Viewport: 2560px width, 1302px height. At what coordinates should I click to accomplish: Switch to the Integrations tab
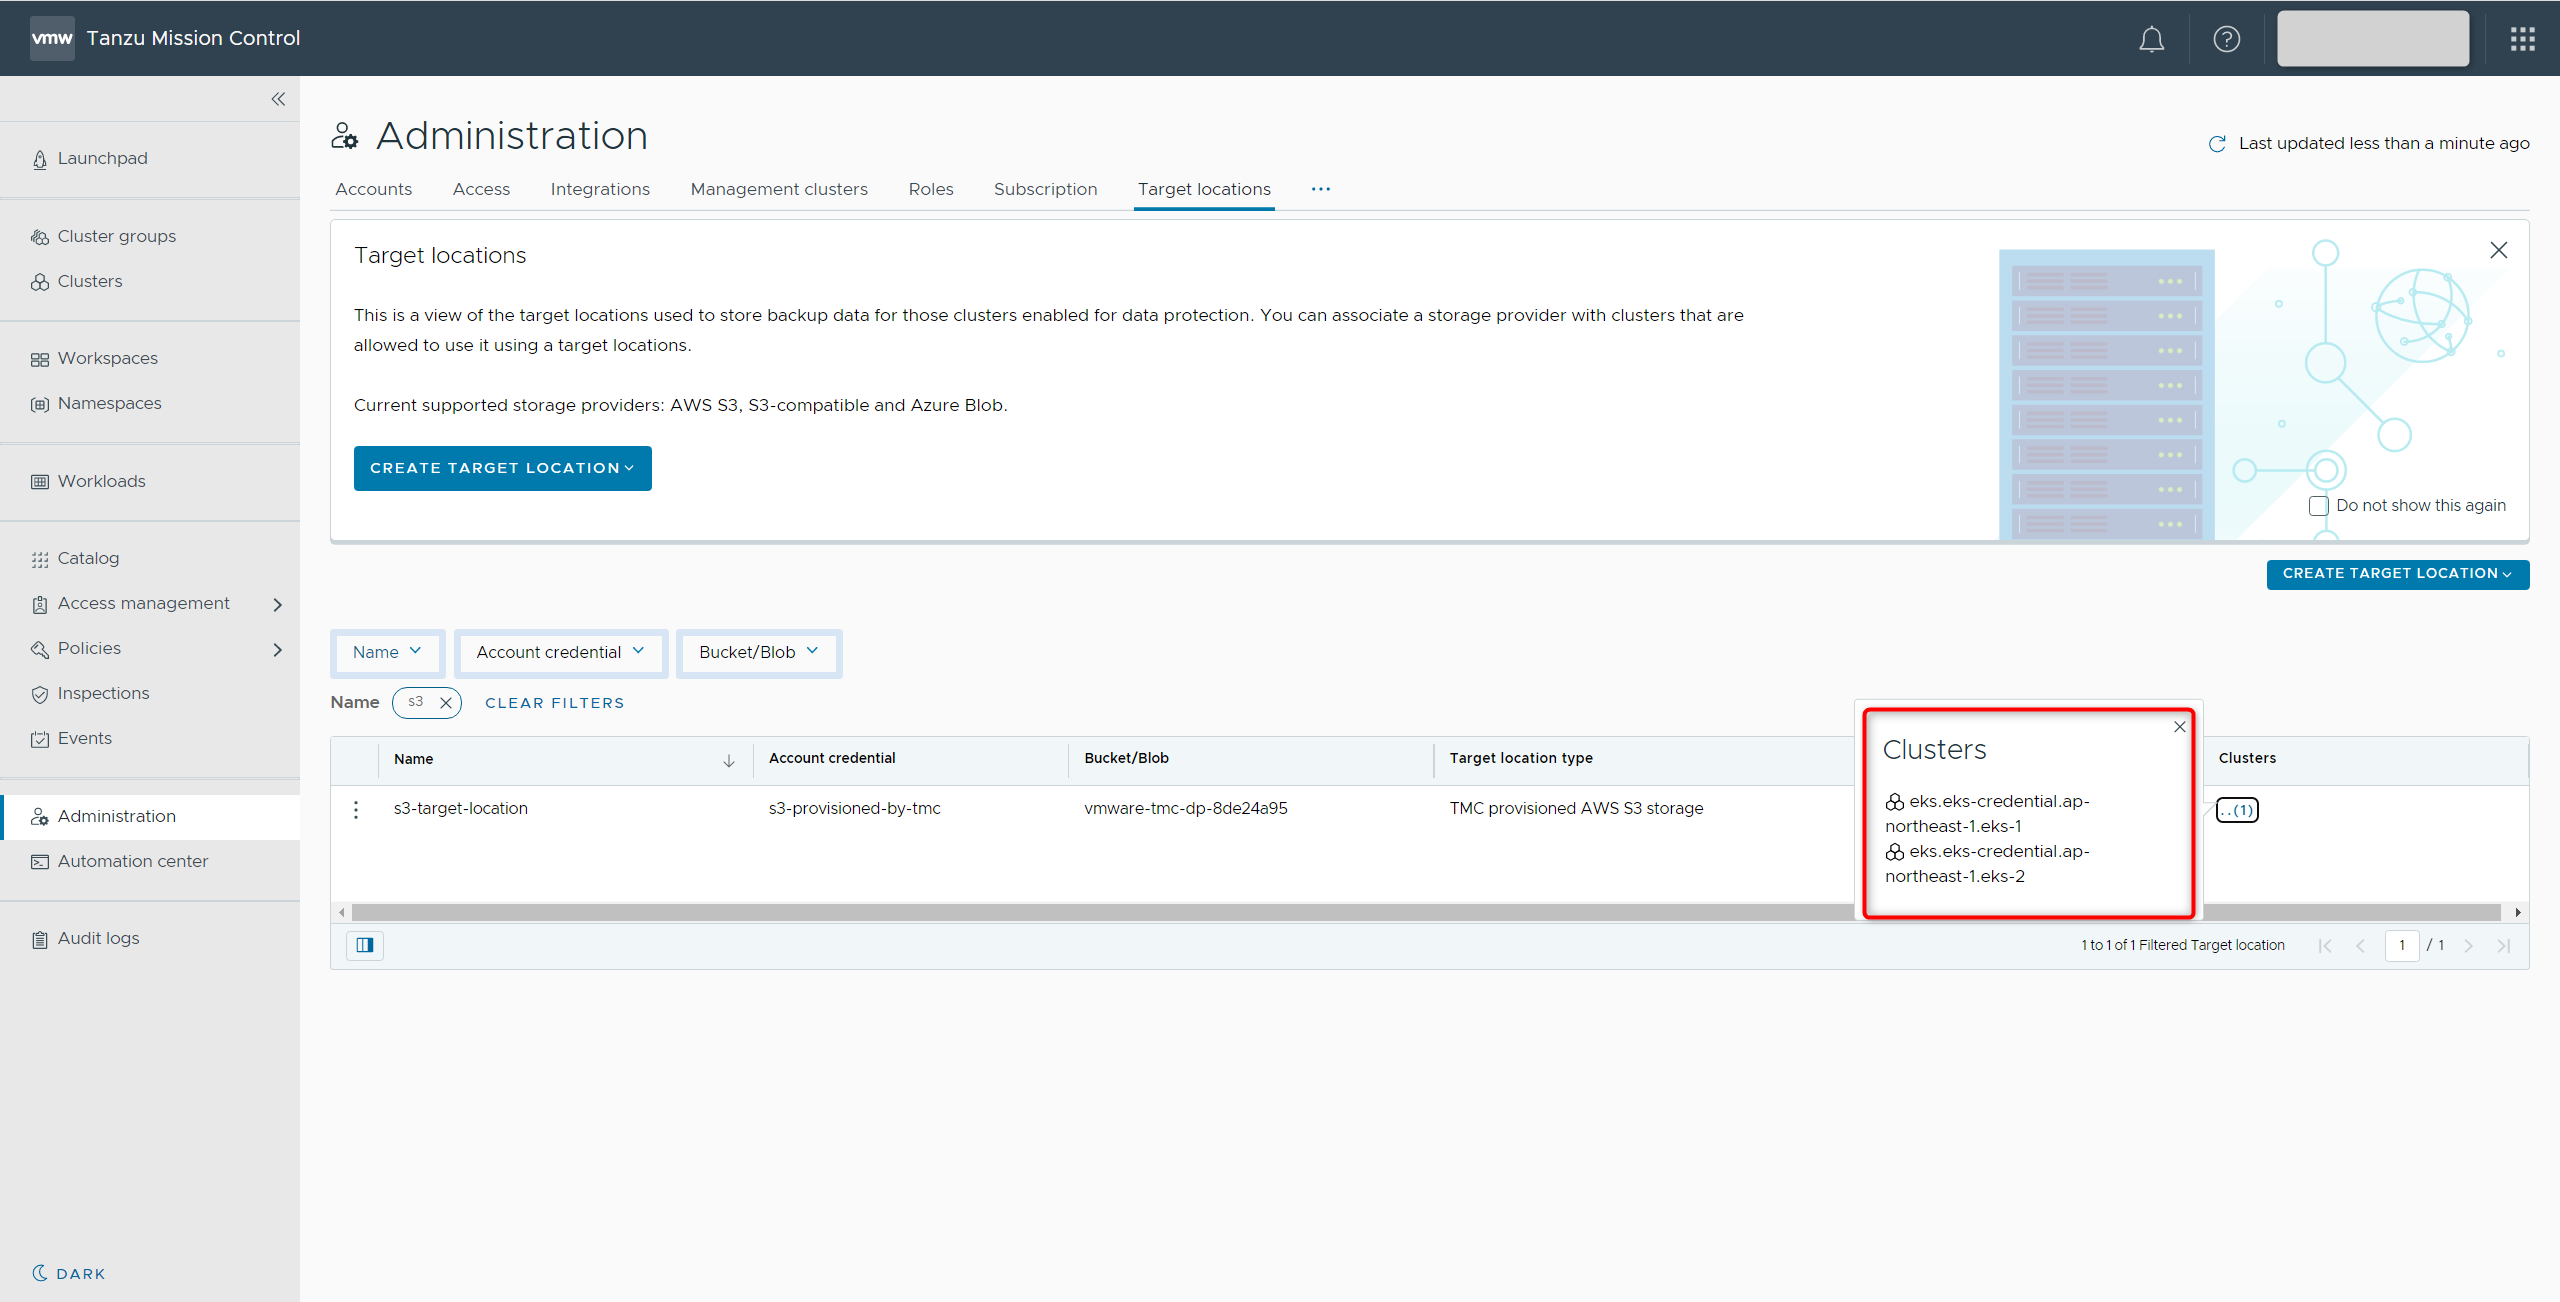click(599, 189)
